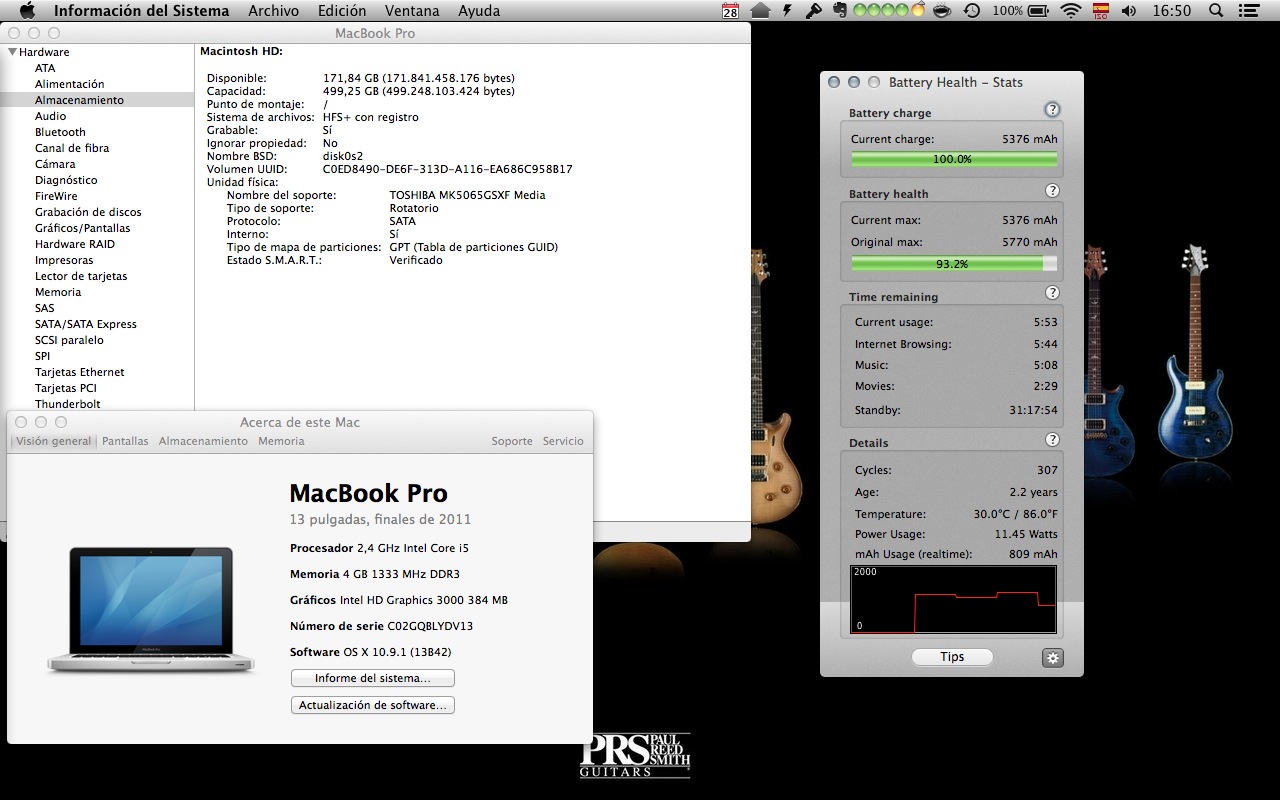This screenshot has height=800, width=1280.
Task: Select Alimentación in sidebar
Action: (x=69, y=84)
